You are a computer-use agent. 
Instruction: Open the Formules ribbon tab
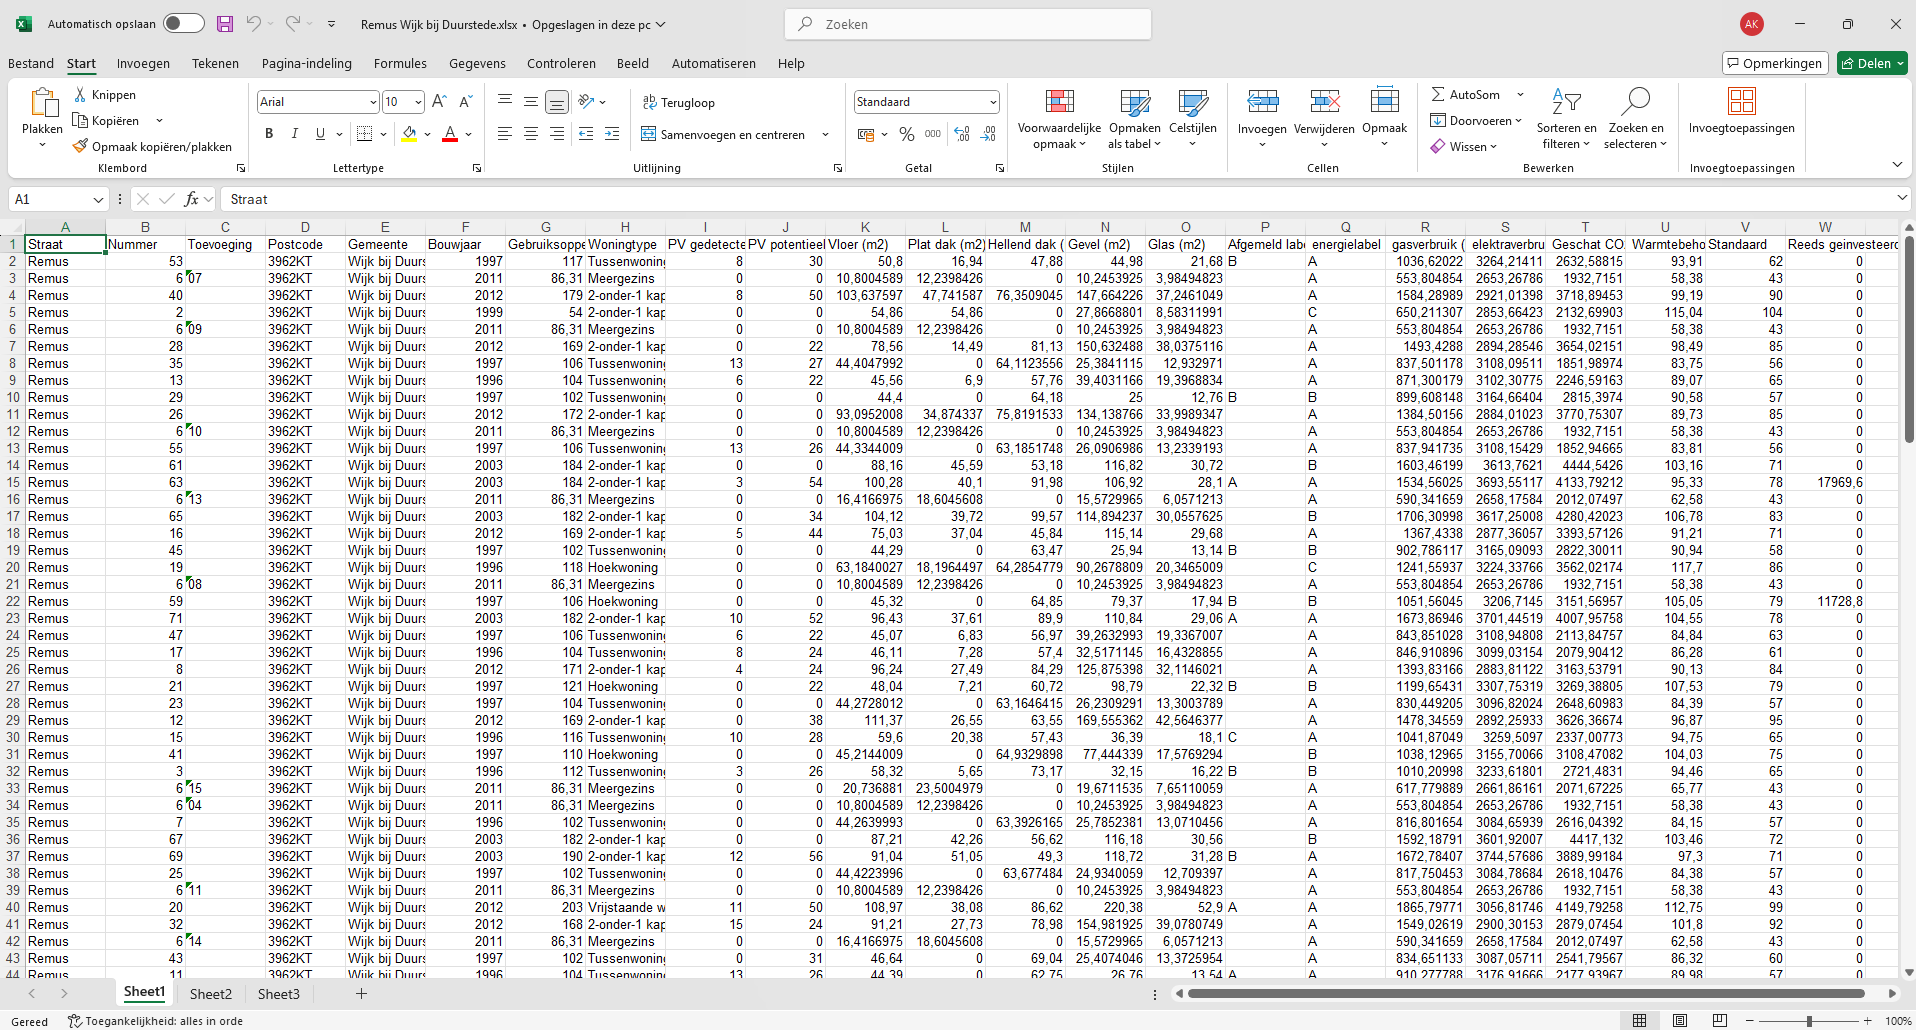(x=400, y=63)
